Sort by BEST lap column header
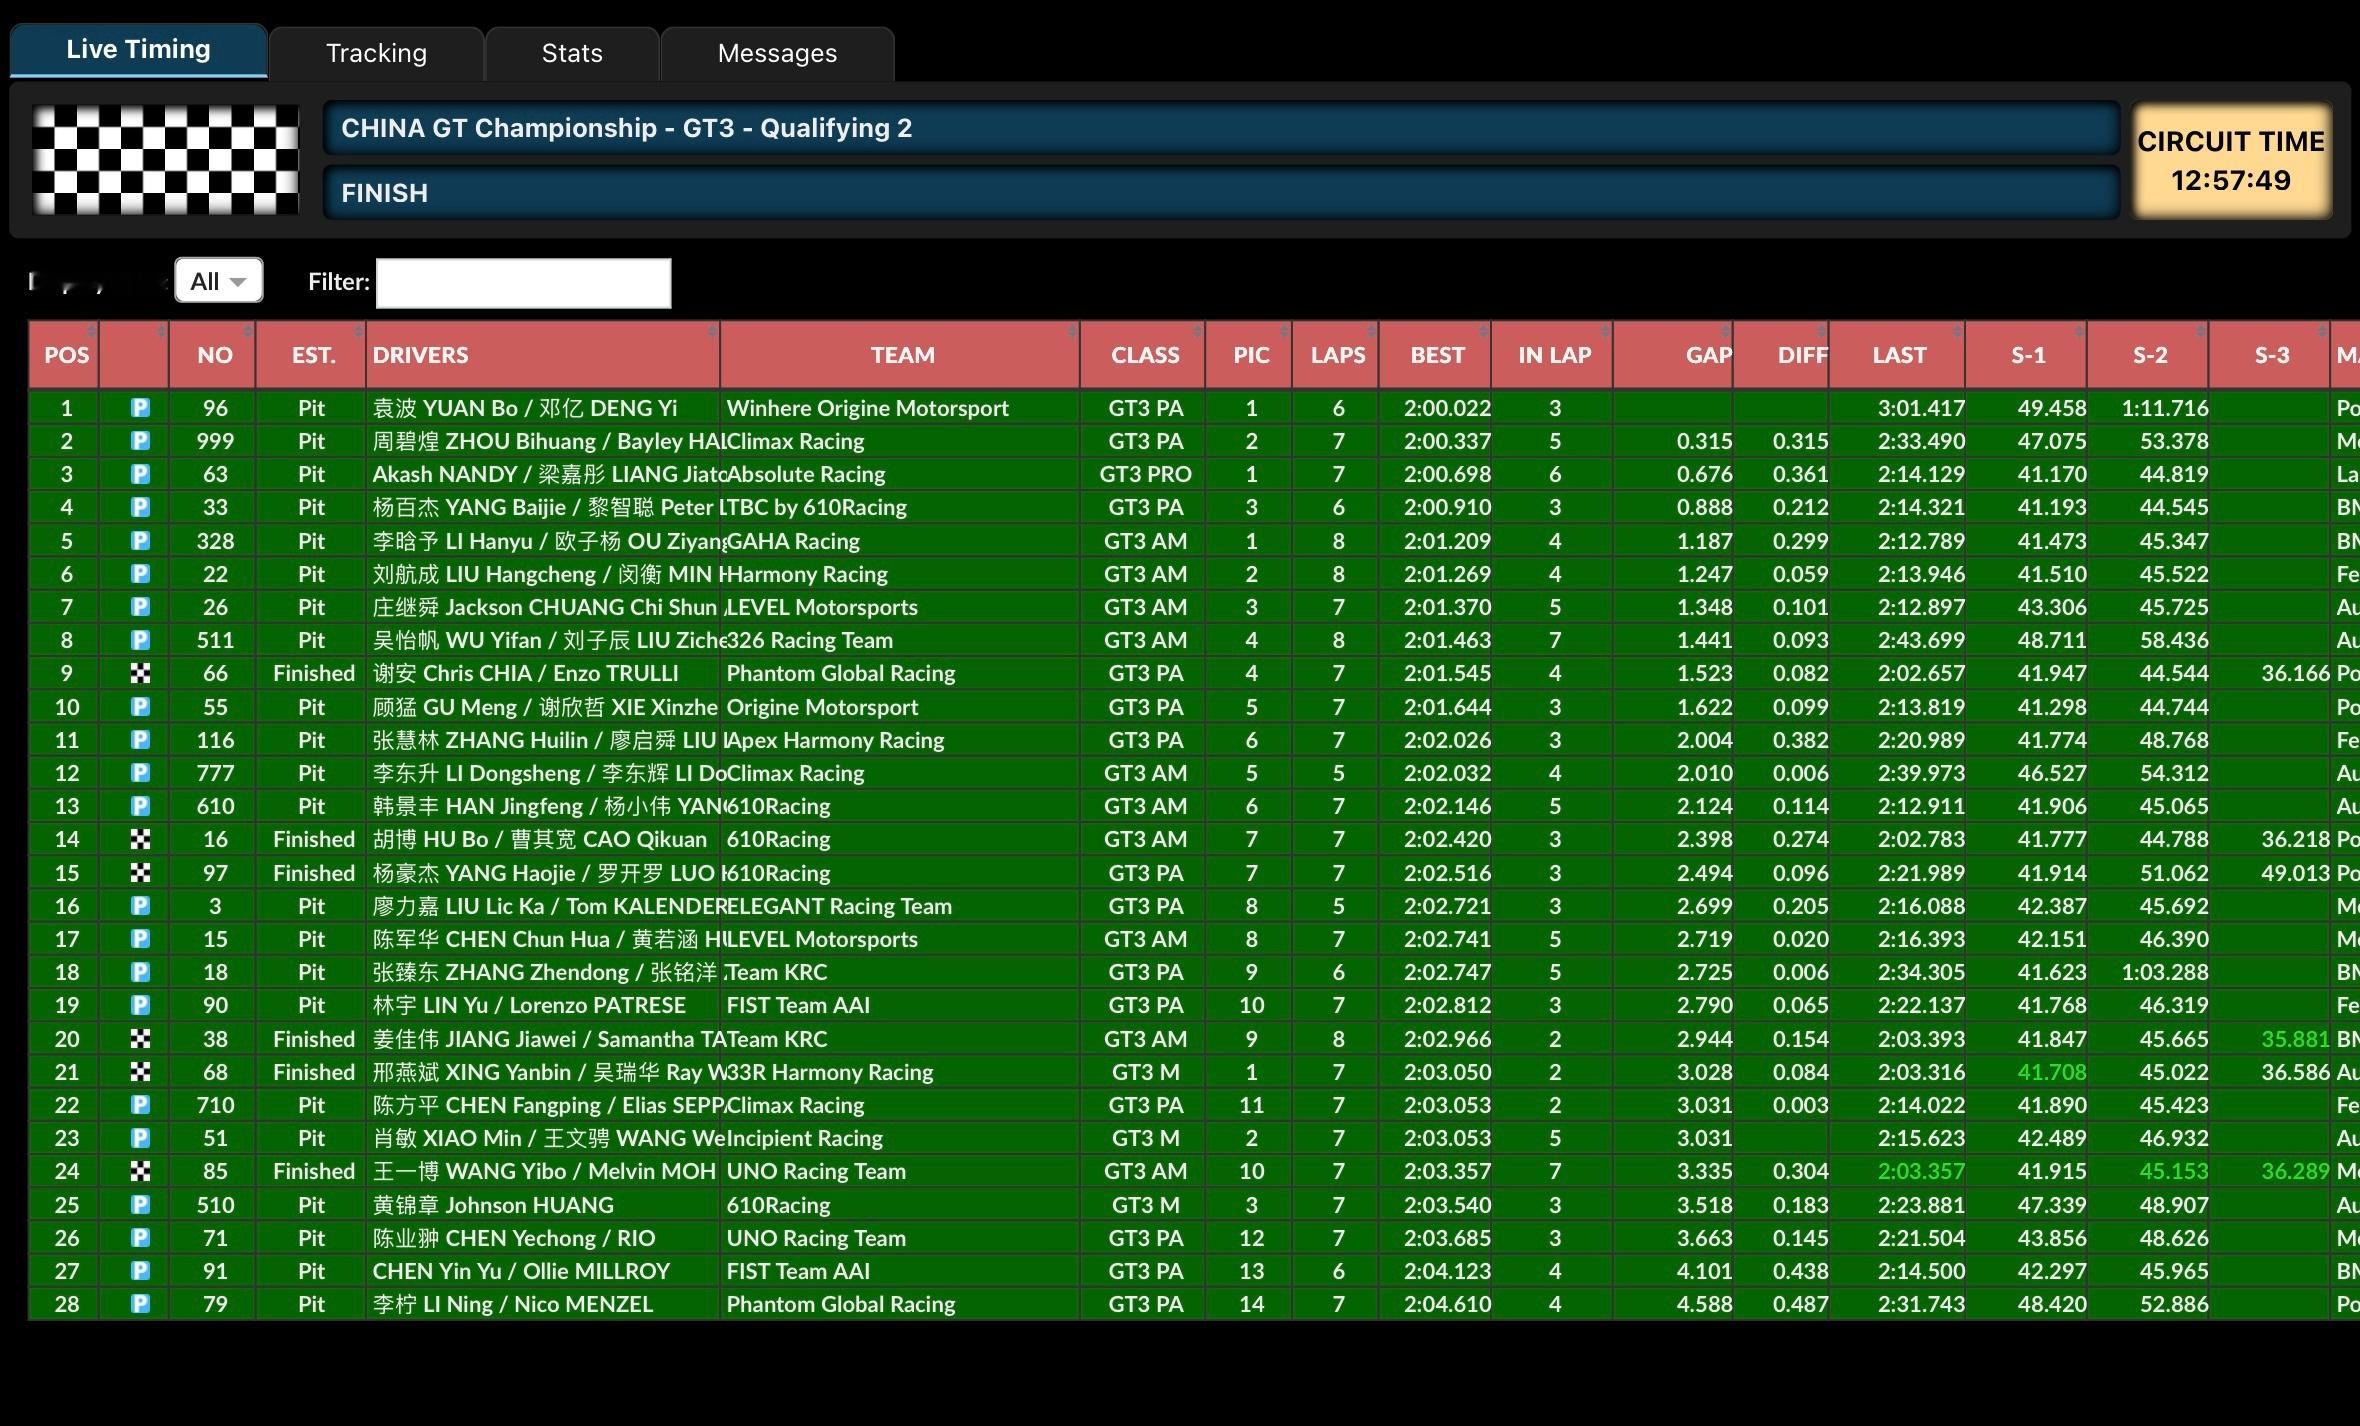Image resolution: width=2360 pixels, height=1426 pixels. (x=1436, y=355)
